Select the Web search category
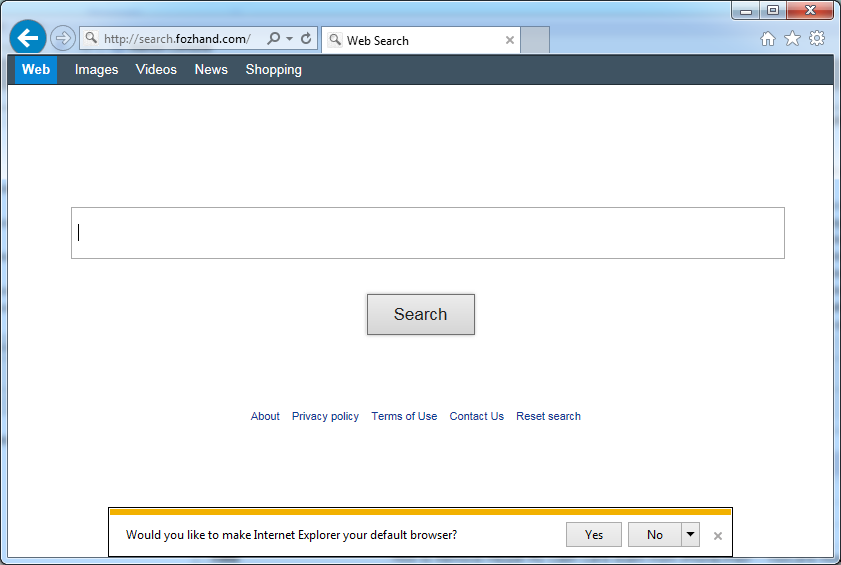Screen dimensions: 841x565 [36, 70]
